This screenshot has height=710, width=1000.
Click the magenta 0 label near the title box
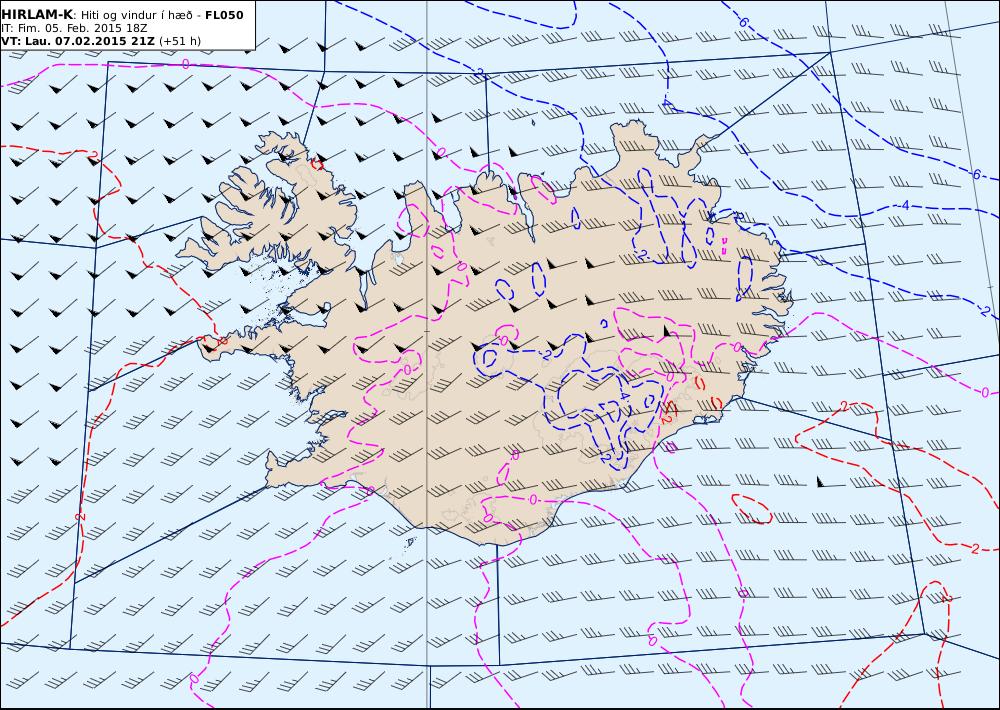[x=186, y=64]
